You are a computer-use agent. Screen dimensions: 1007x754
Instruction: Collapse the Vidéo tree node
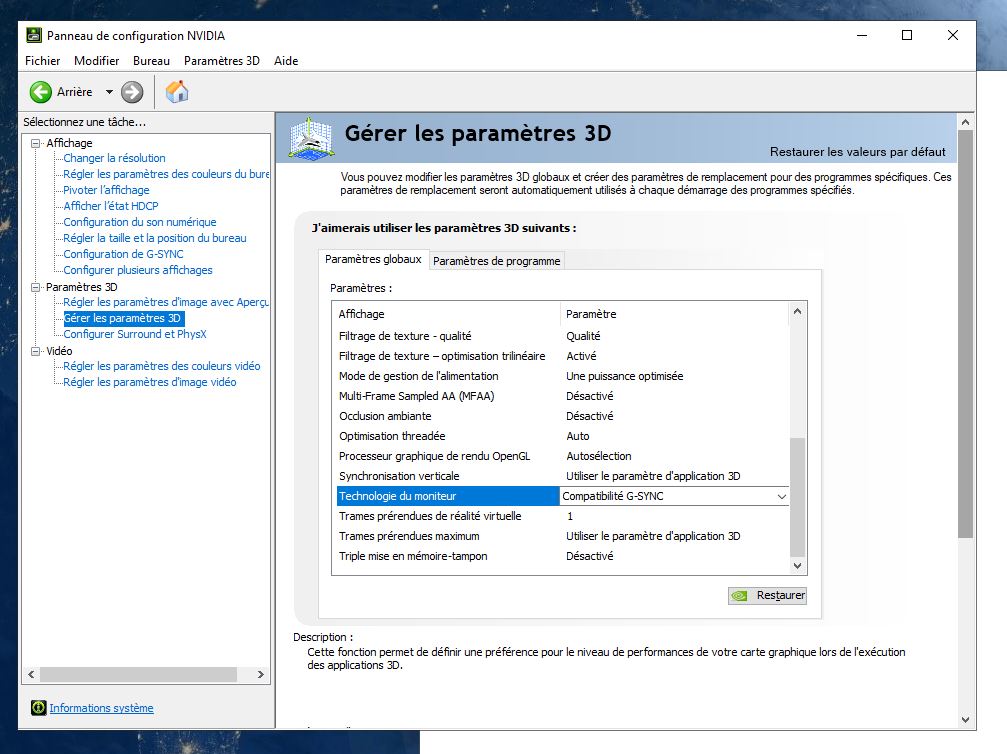[36, 351]
